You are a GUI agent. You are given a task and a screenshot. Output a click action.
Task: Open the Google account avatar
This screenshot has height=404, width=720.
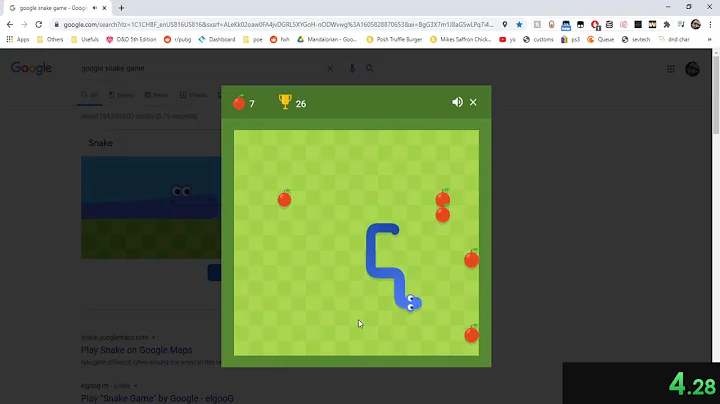click(x=692, y=69)
